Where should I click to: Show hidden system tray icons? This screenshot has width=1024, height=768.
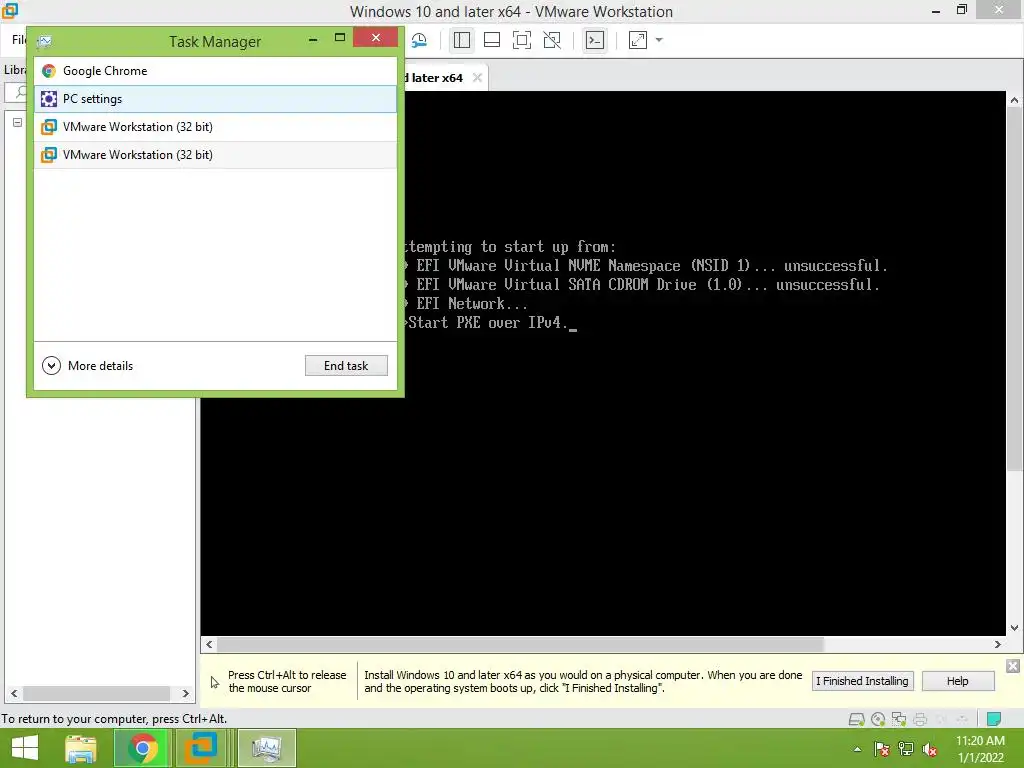coord(857,749)
